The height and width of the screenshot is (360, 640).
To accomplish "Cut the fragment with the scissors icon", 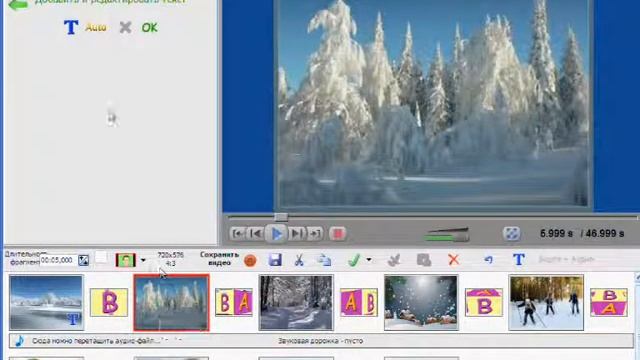I will click(299, 260).
